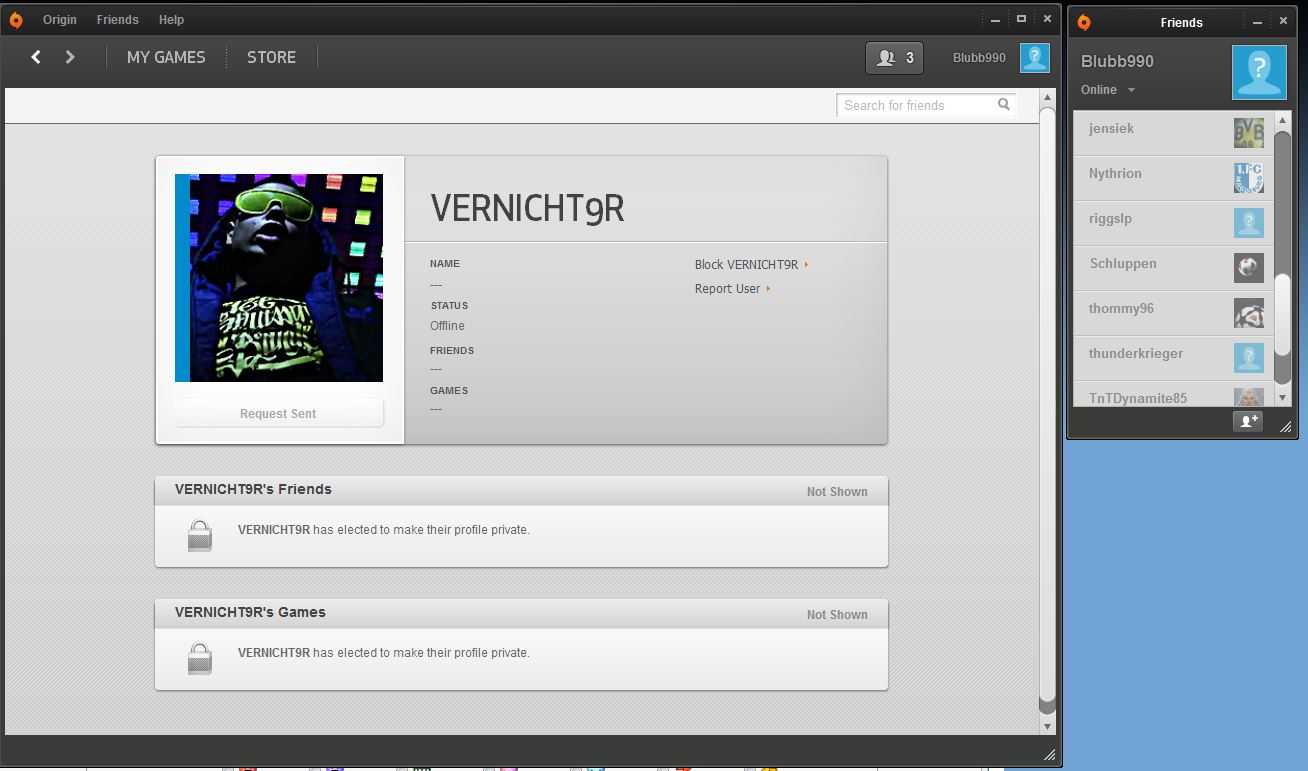The image size is (1308, 771).
Task: Click the add friend icon button
Action: click(1248, 421)
